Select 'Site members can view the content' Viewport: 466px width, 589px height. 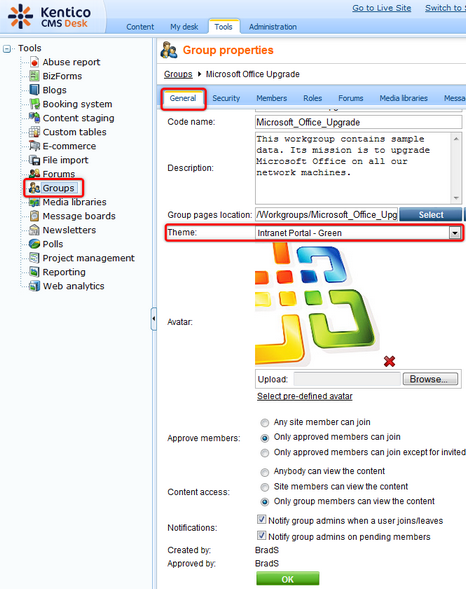coord(265,487)
